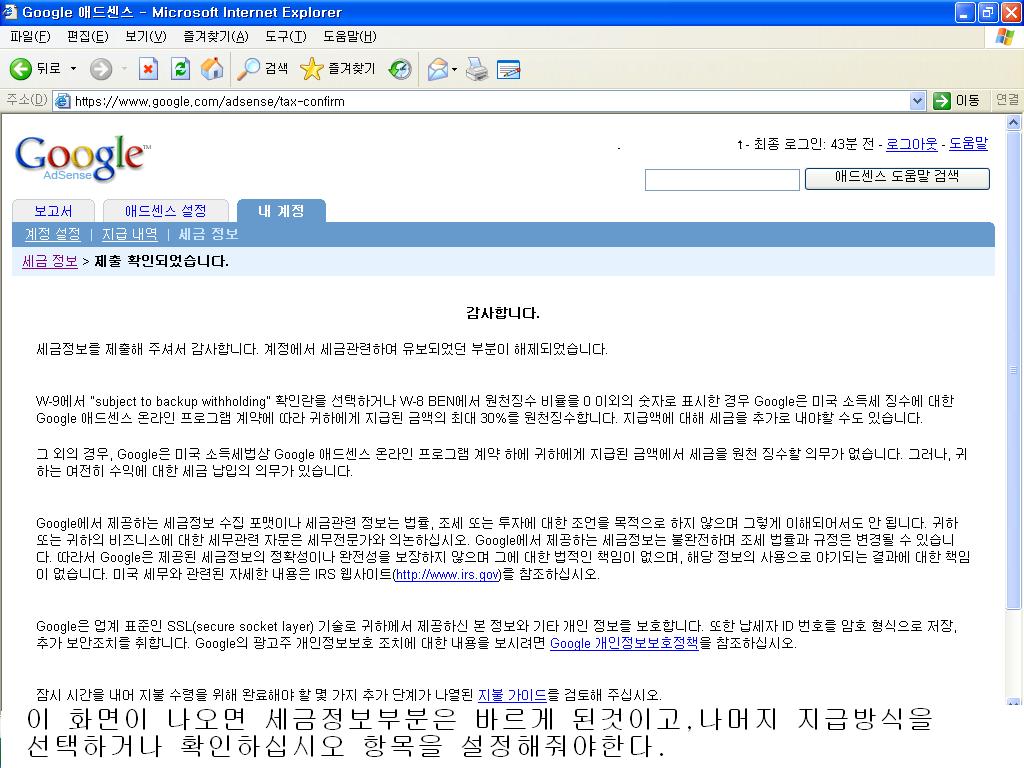Click the 세금 정보 breadcrumb link

pyautogui.click(x=50, y=261)
